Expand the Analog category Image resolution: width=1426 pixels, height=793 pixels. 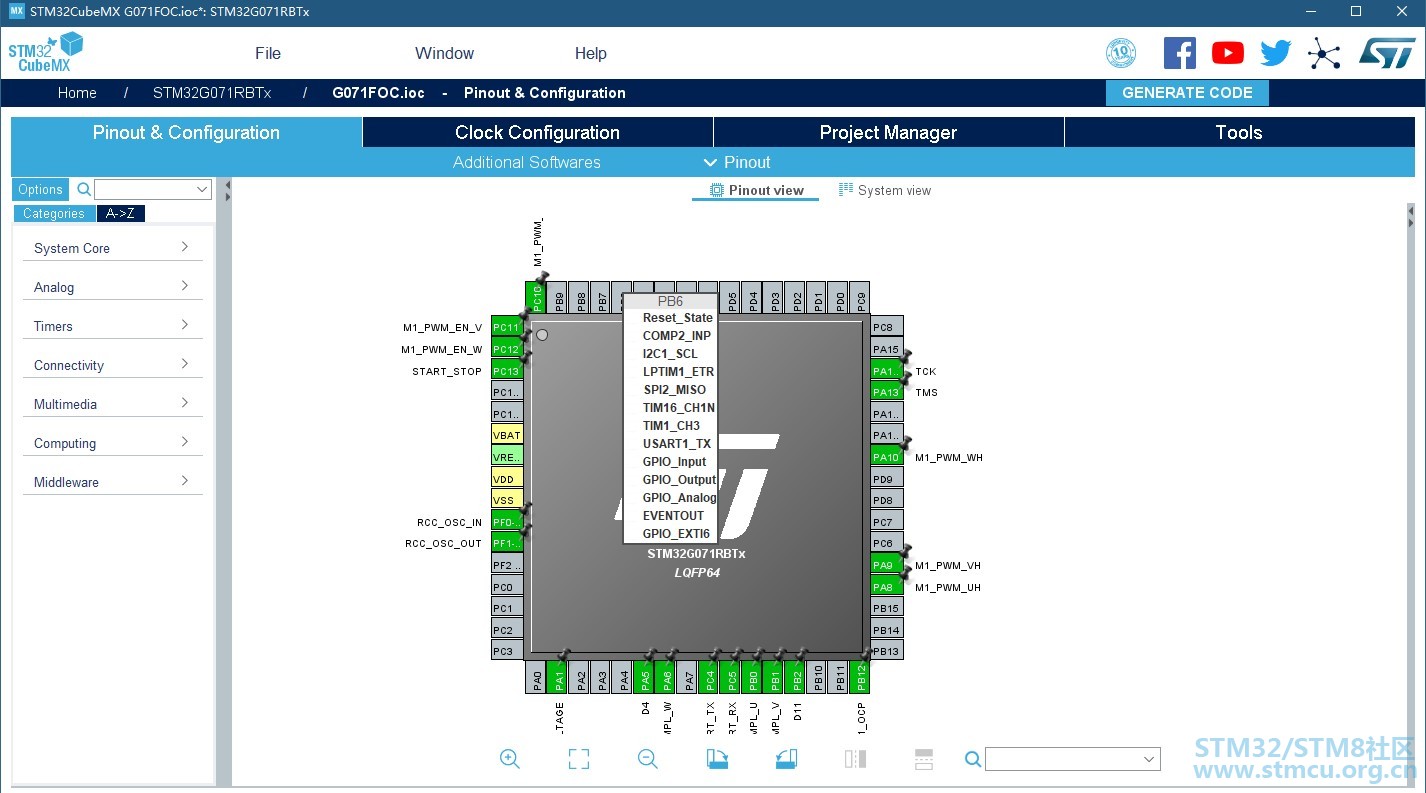[113, 287]
